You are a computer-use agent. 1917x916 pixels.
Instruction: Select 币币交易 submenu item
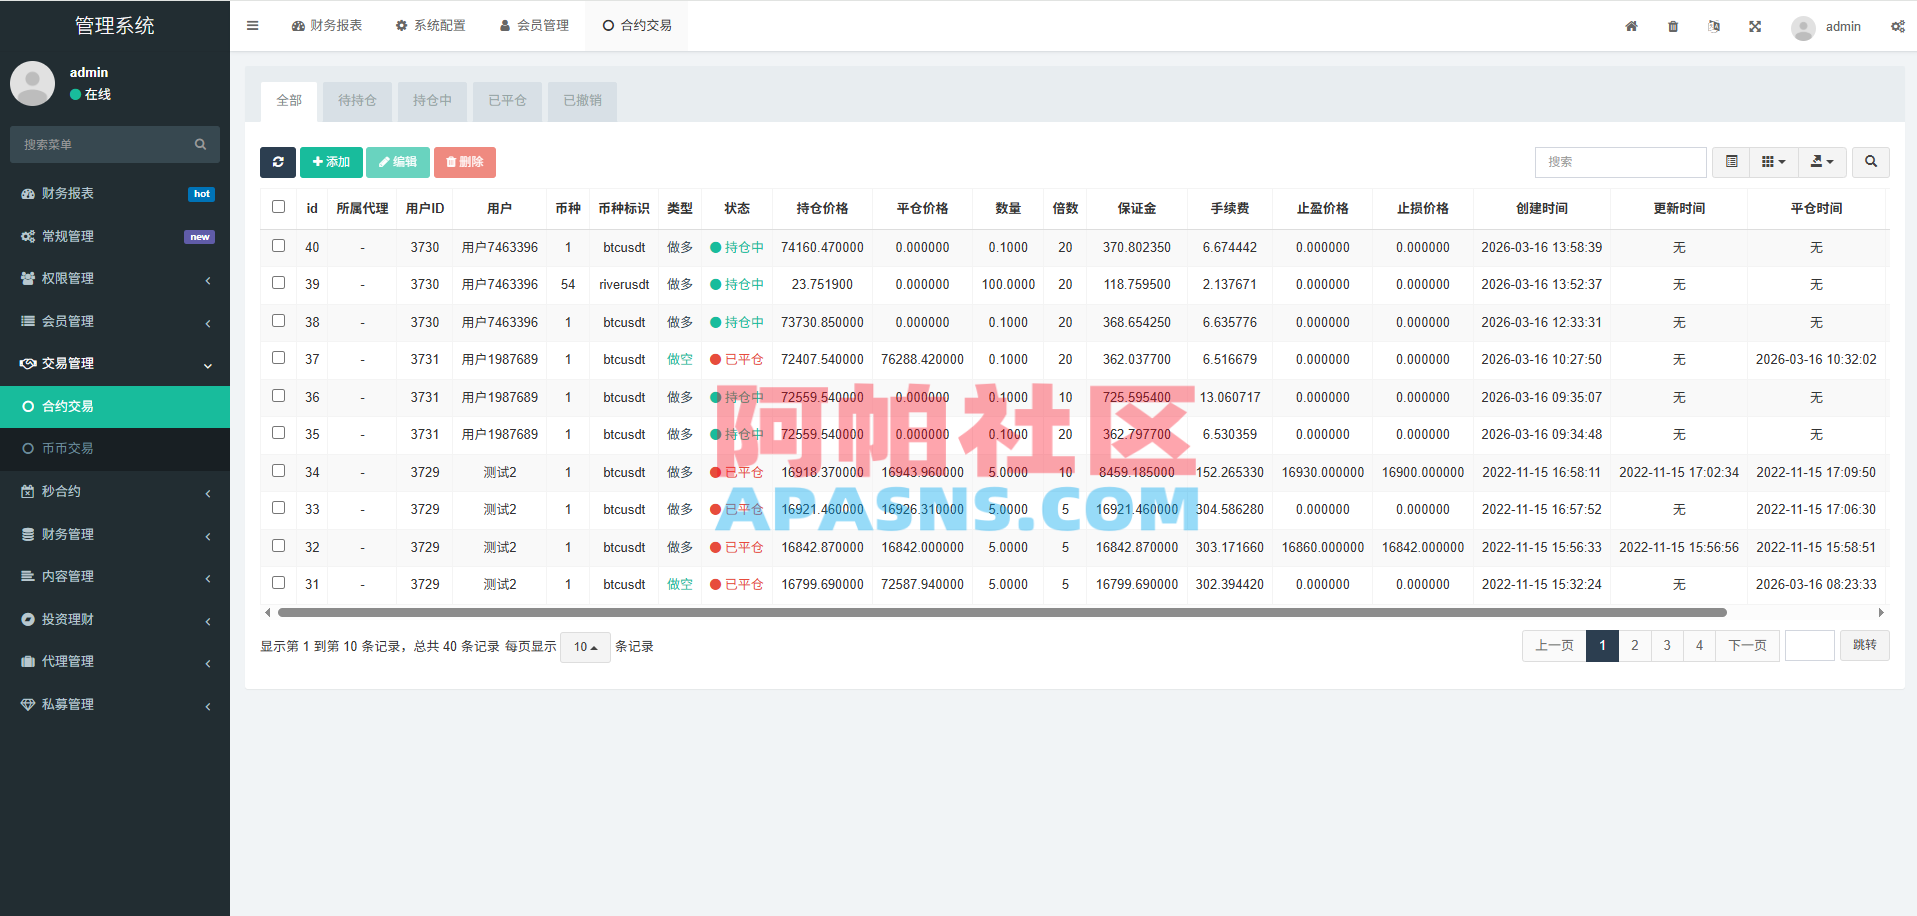[x=115, y=448]
